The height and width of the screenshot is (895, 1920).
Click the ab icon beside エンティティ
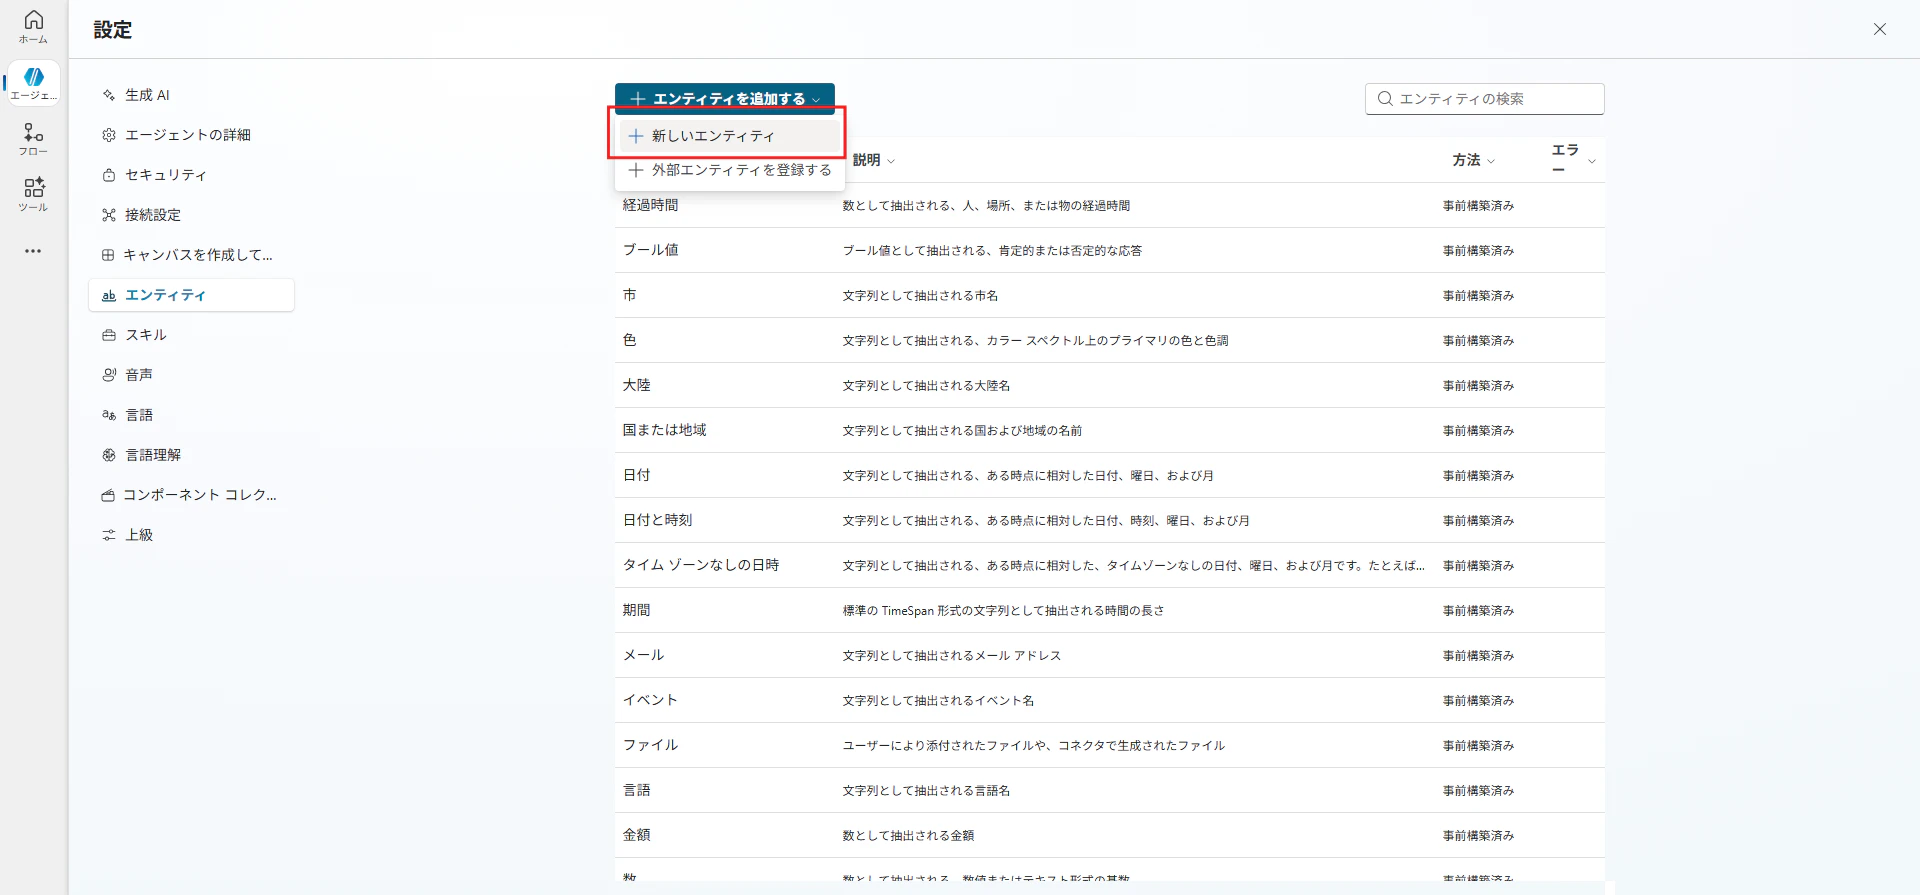pyautogui.click(x=109, y=295)
